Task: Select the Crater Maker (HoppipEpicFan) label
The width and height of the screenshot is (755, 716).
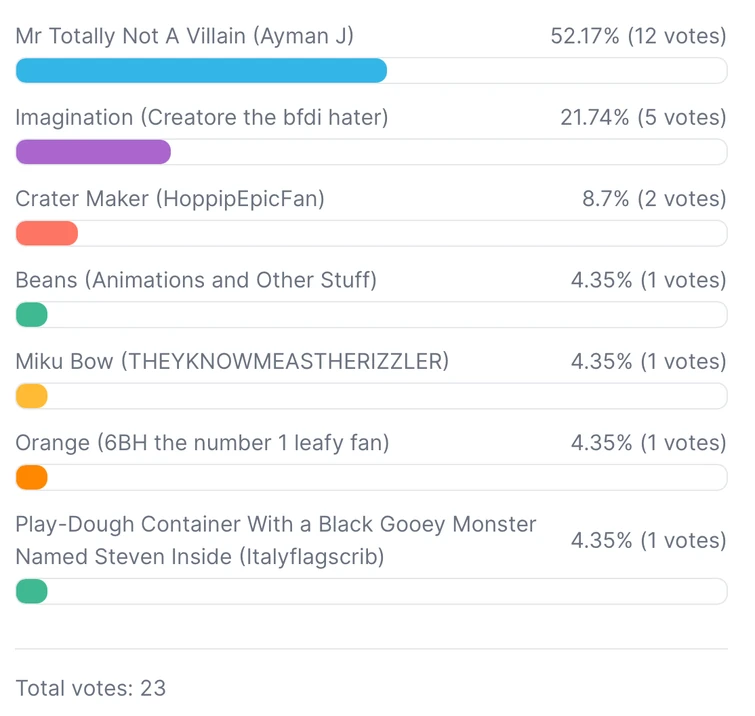Action: [170, 199]
